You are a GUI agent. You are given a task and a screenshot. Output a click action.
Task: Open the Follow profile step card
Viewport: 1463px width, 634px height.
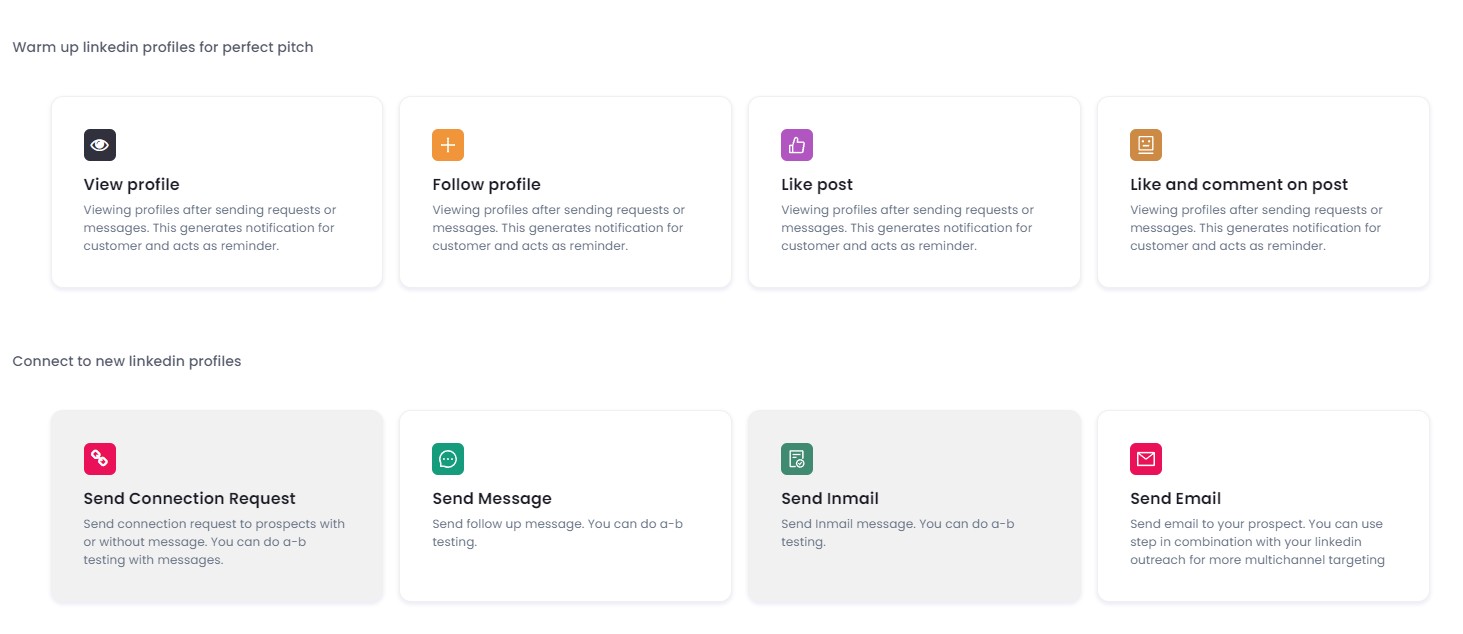[x=564, y=192]
